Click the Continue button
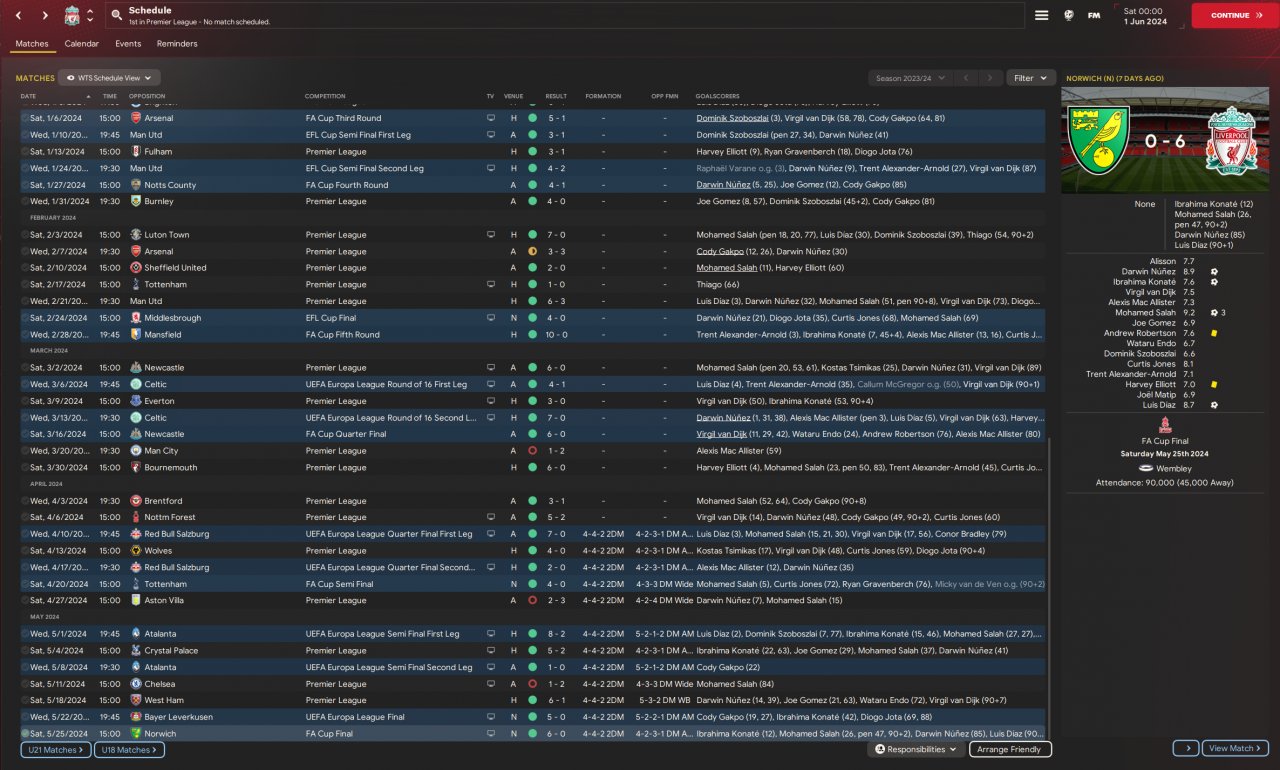Viewport: 1280px width, 770px height. point(1235,15)
